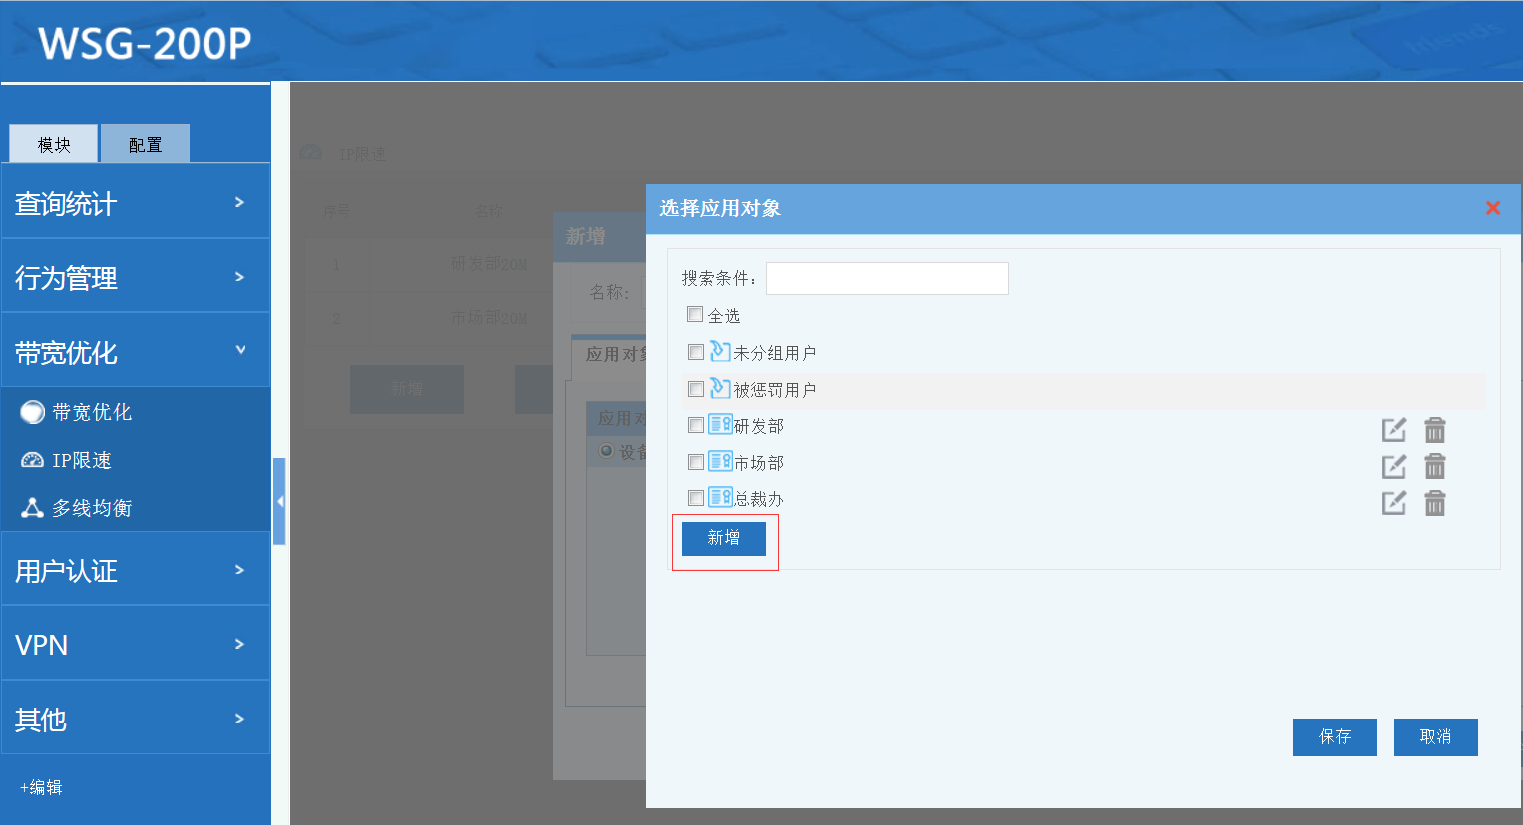Screen dimensions: 1523x825
Task: Open 多线均衡 in the sidebar
Action: pos(91,508)
